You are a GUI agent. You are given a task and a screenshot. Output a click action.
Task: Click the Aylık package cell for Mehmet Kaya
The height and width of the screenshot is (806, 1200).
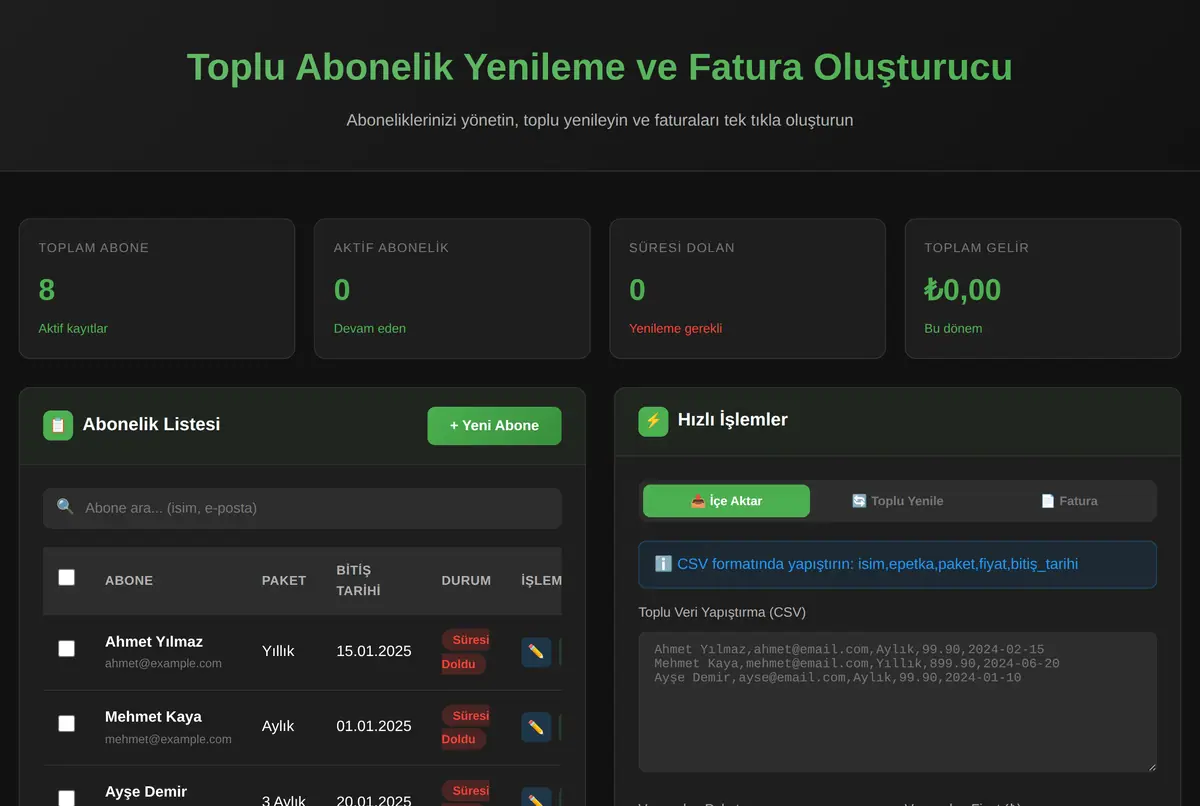278,726
